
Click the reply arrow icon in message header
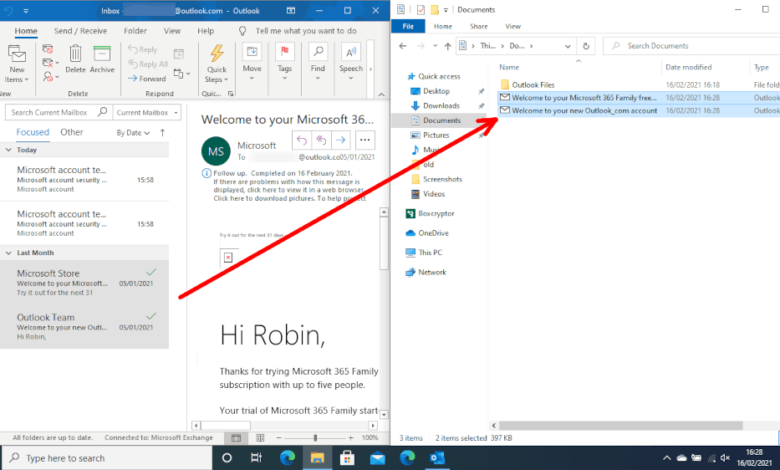(301, 140)
